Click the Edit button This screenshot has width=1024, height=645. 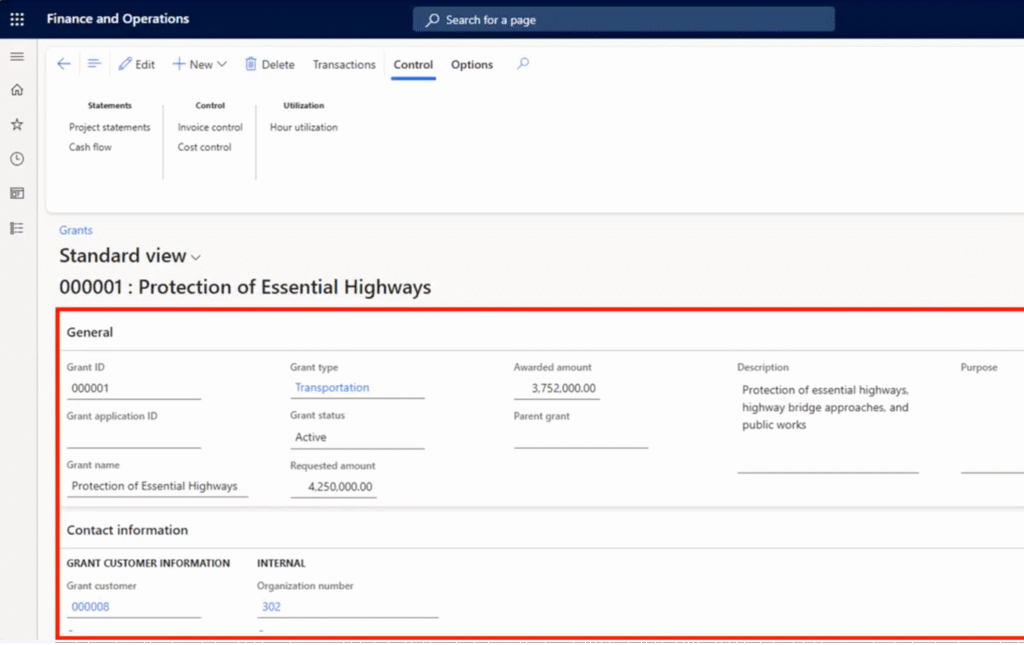(137, 65)
